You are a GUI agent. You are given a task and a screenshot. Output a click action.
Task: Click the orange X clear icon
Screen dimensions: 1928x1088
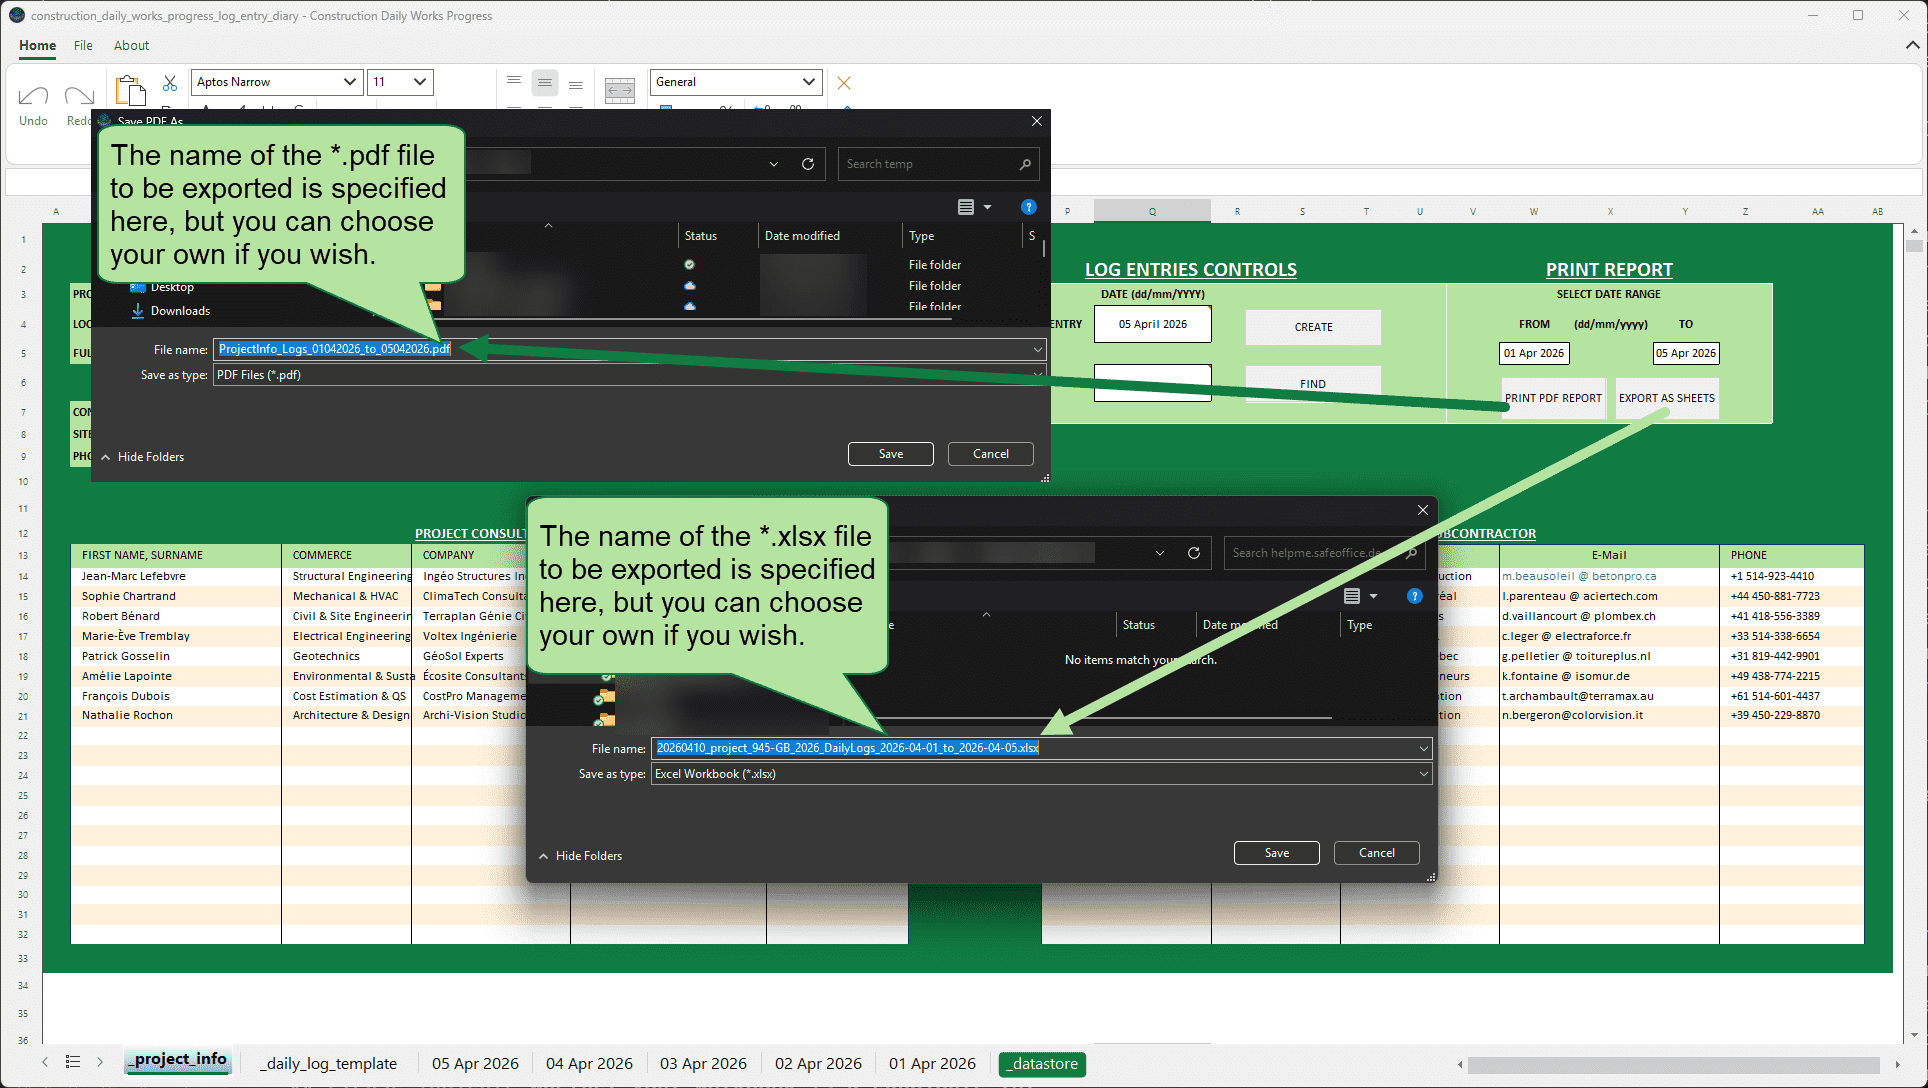(x=844, y=83)
